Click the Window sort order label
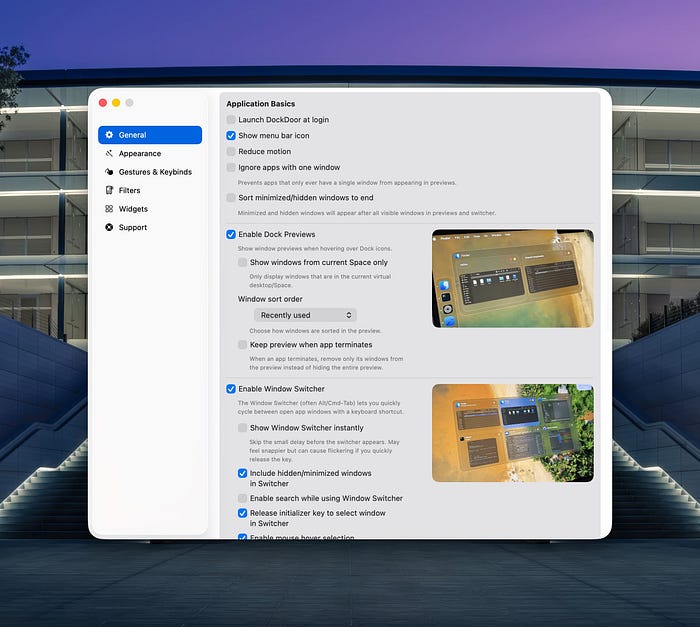This screenshot has height=627, width=700. (x=270, y=299)
